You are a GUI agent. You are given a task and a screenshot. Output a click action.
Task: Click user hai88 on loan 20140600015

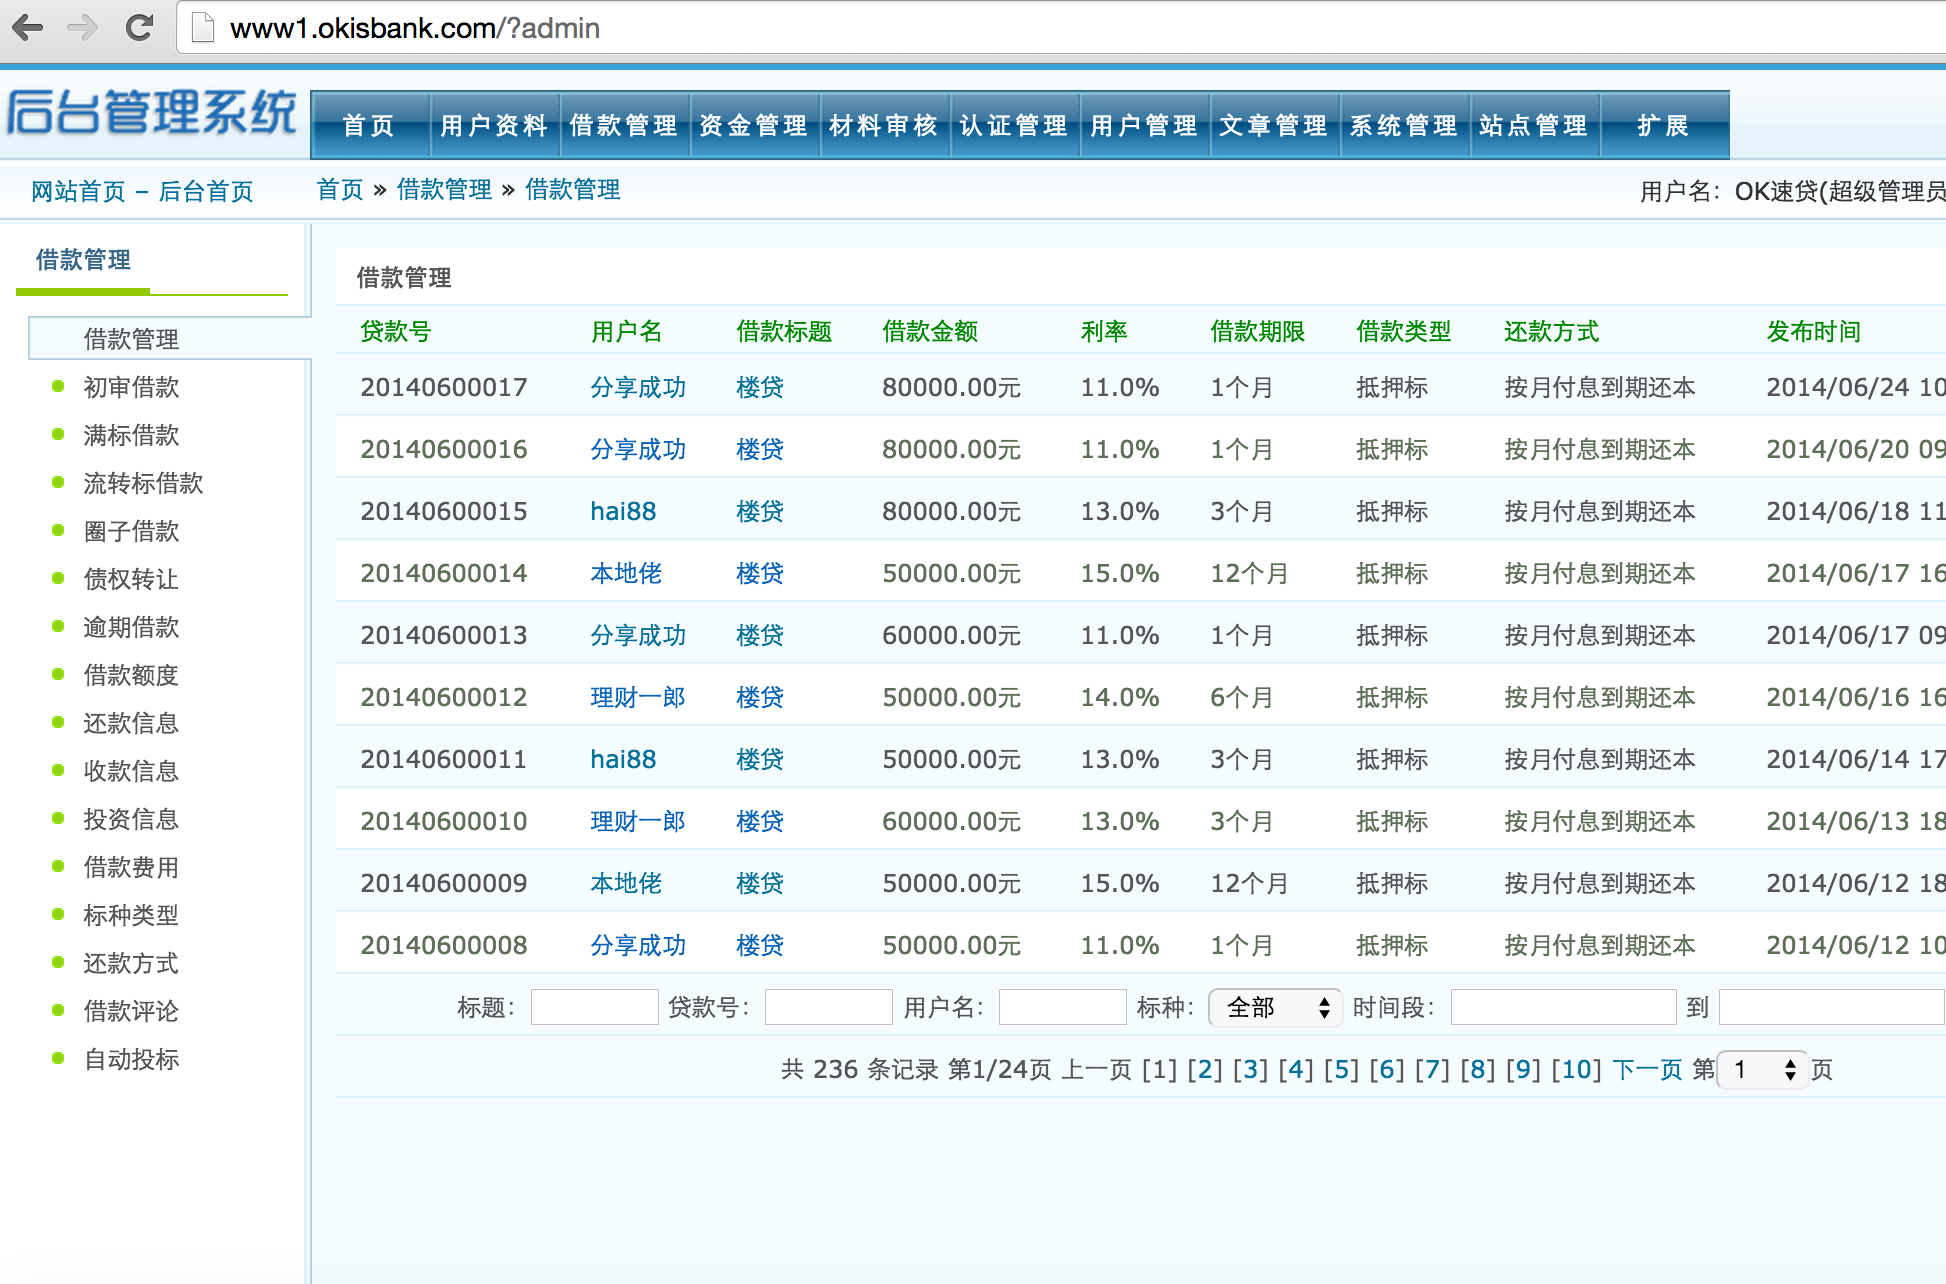pyautogui.click(x=623, y=511)
